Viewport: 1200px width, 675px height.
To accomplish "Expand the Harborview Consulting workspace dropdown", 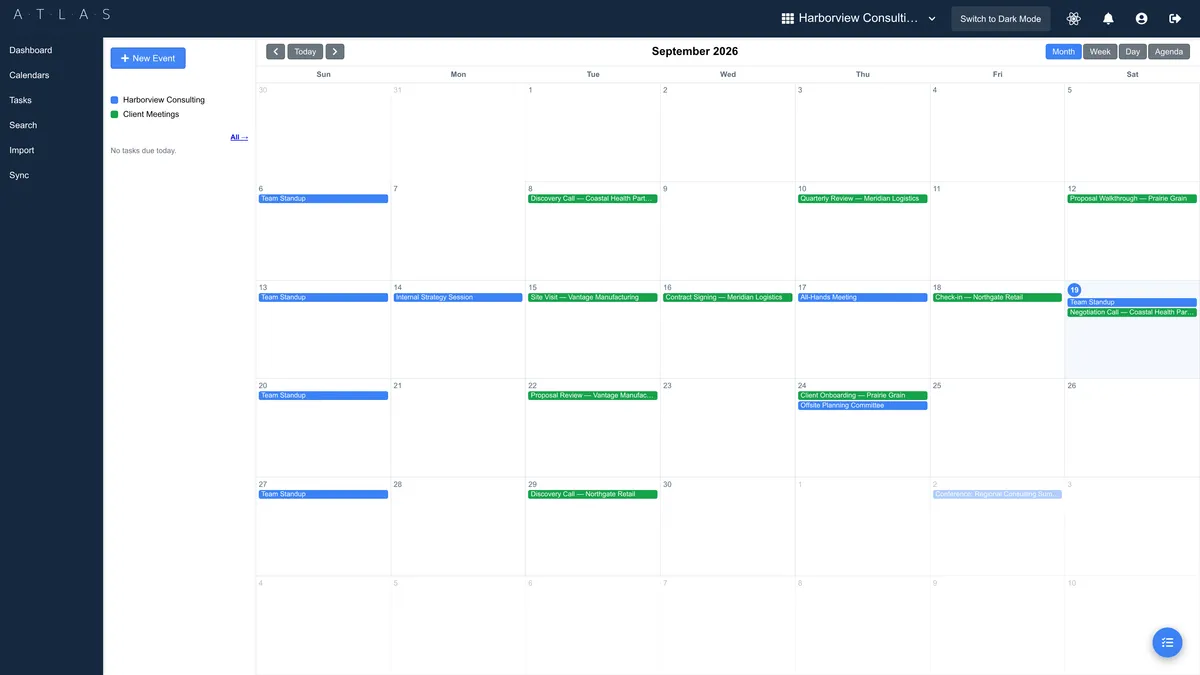I will tap(932, 19).
